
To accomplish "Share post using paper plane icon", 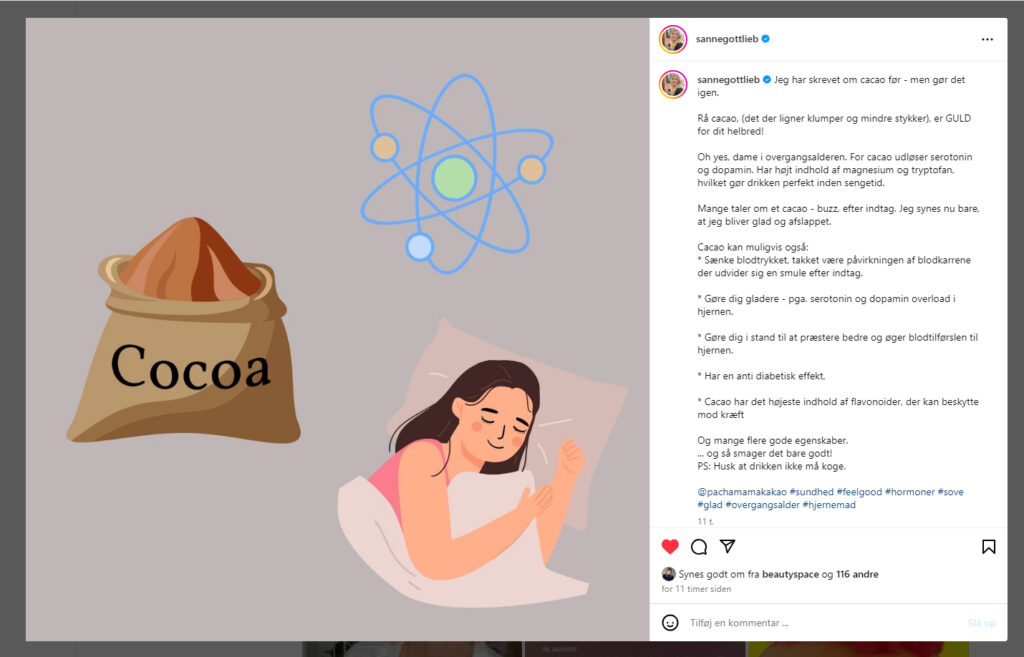I will (728, 546).
